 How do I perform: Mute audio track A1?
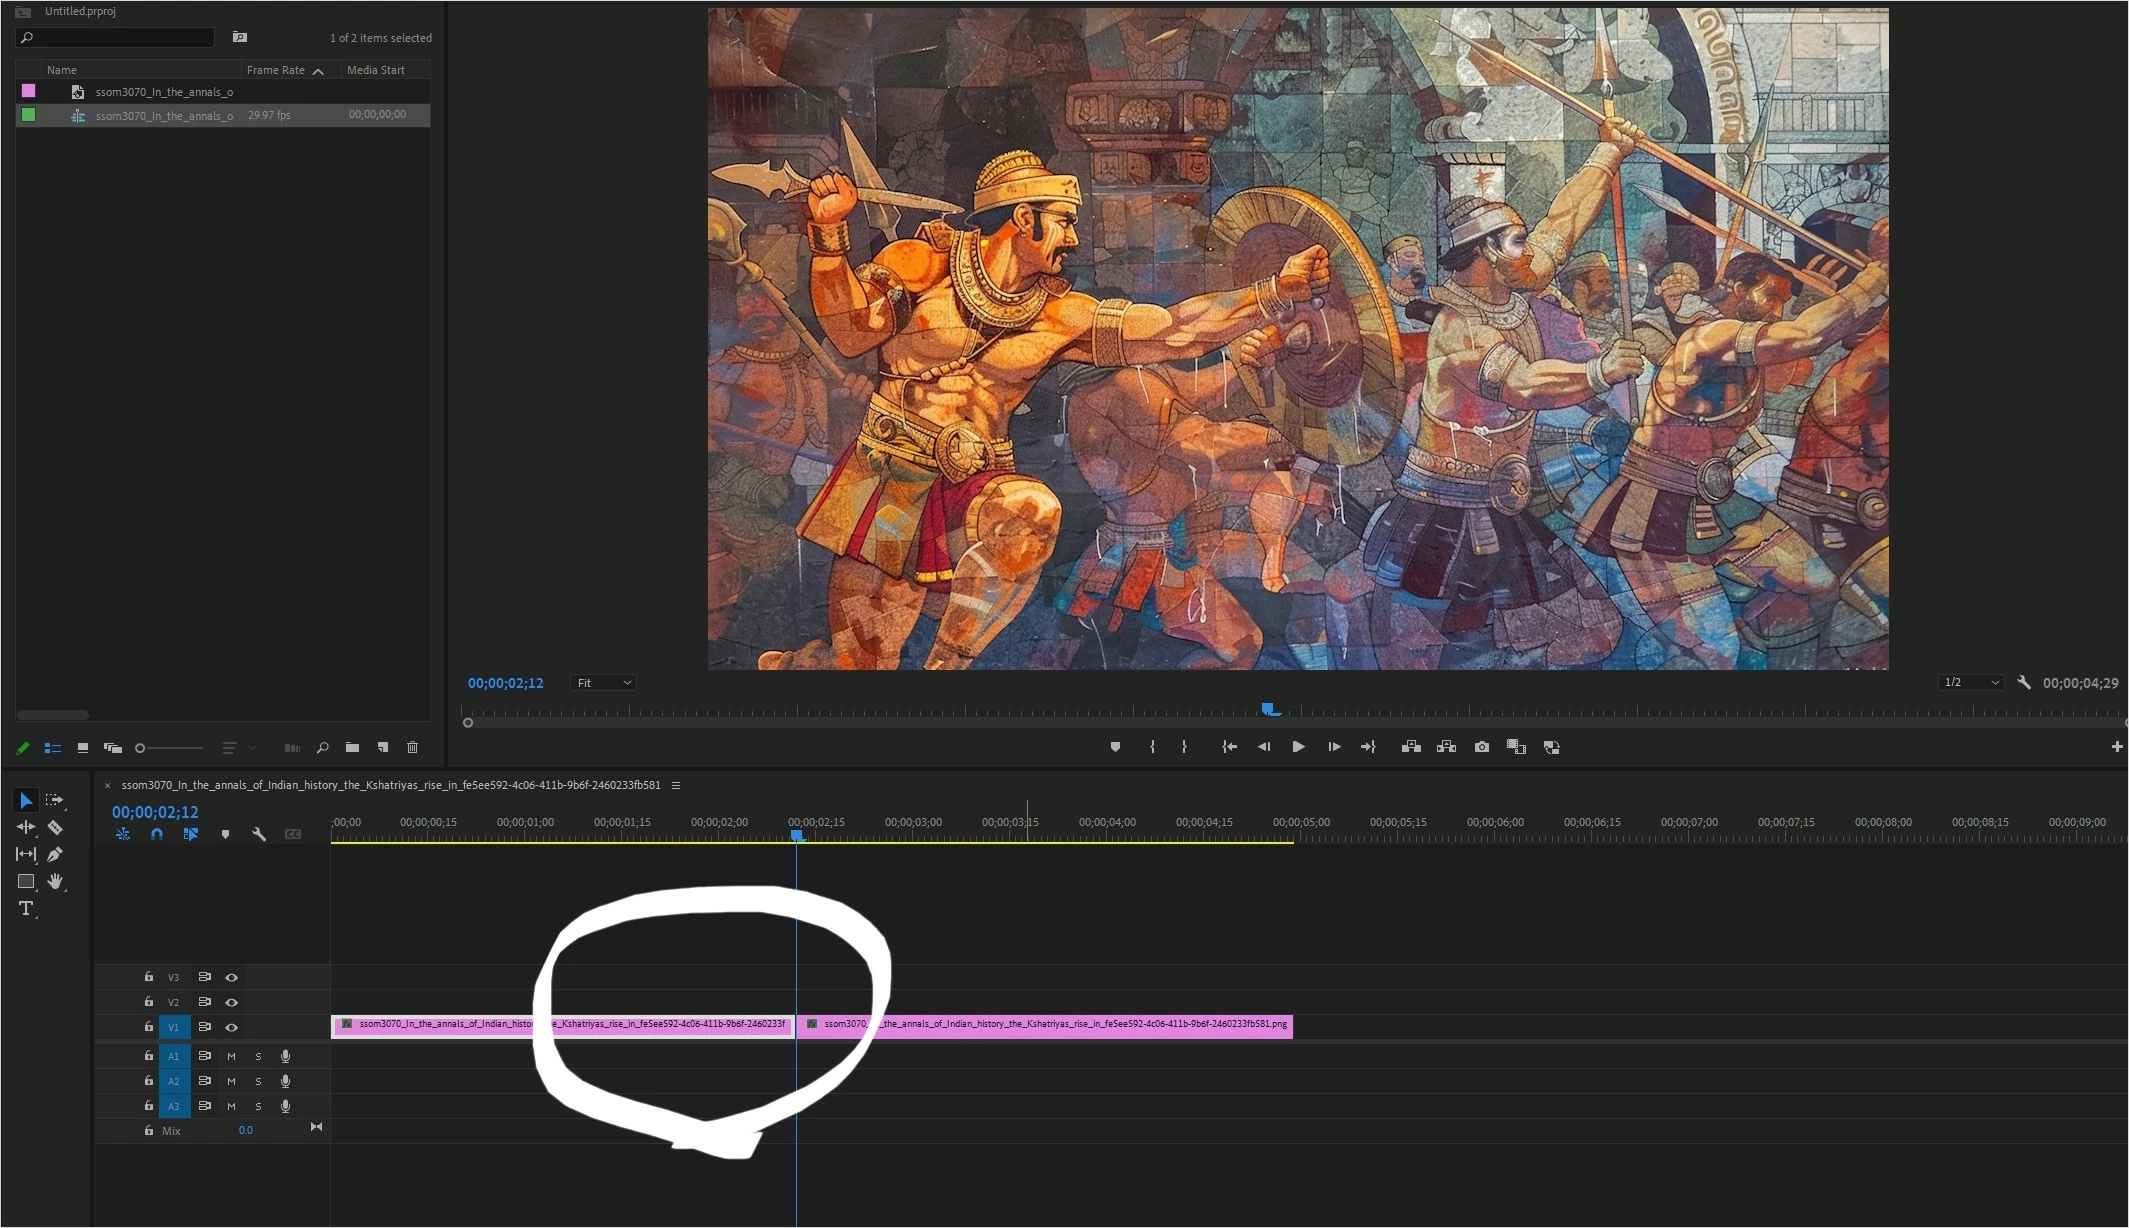tap(231, 1056)
